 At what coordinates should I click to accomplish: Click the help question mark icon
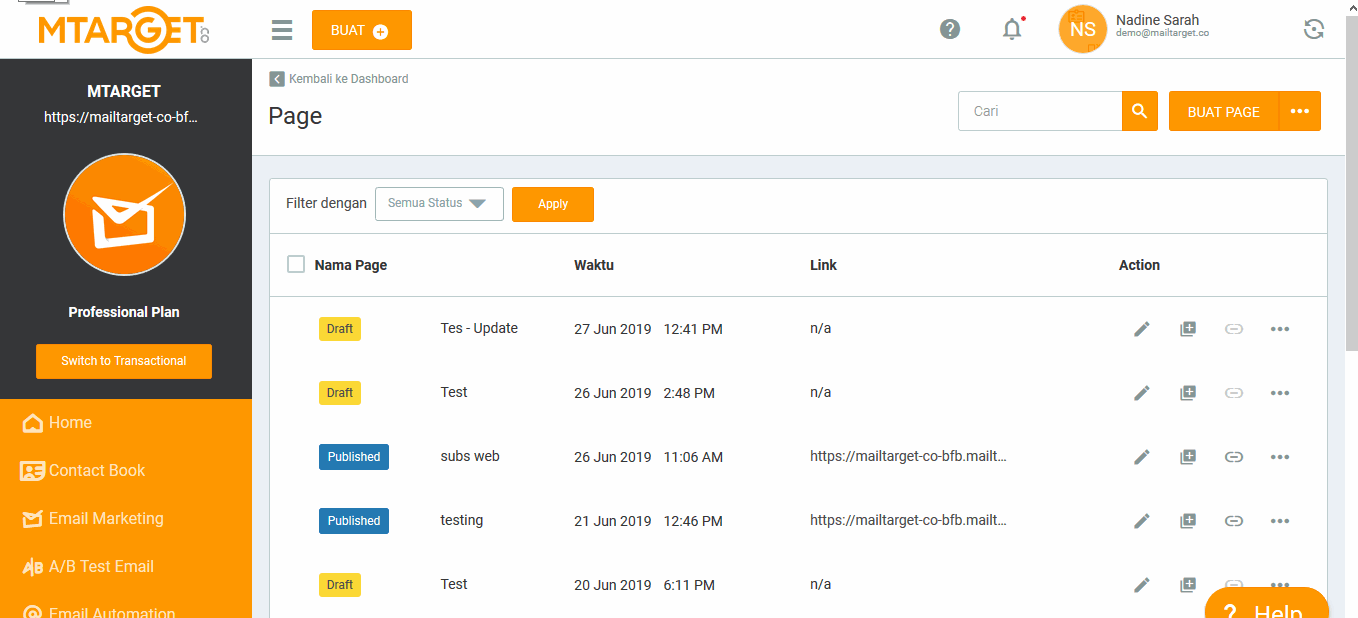pyautogui.click(x=949, y=29)
